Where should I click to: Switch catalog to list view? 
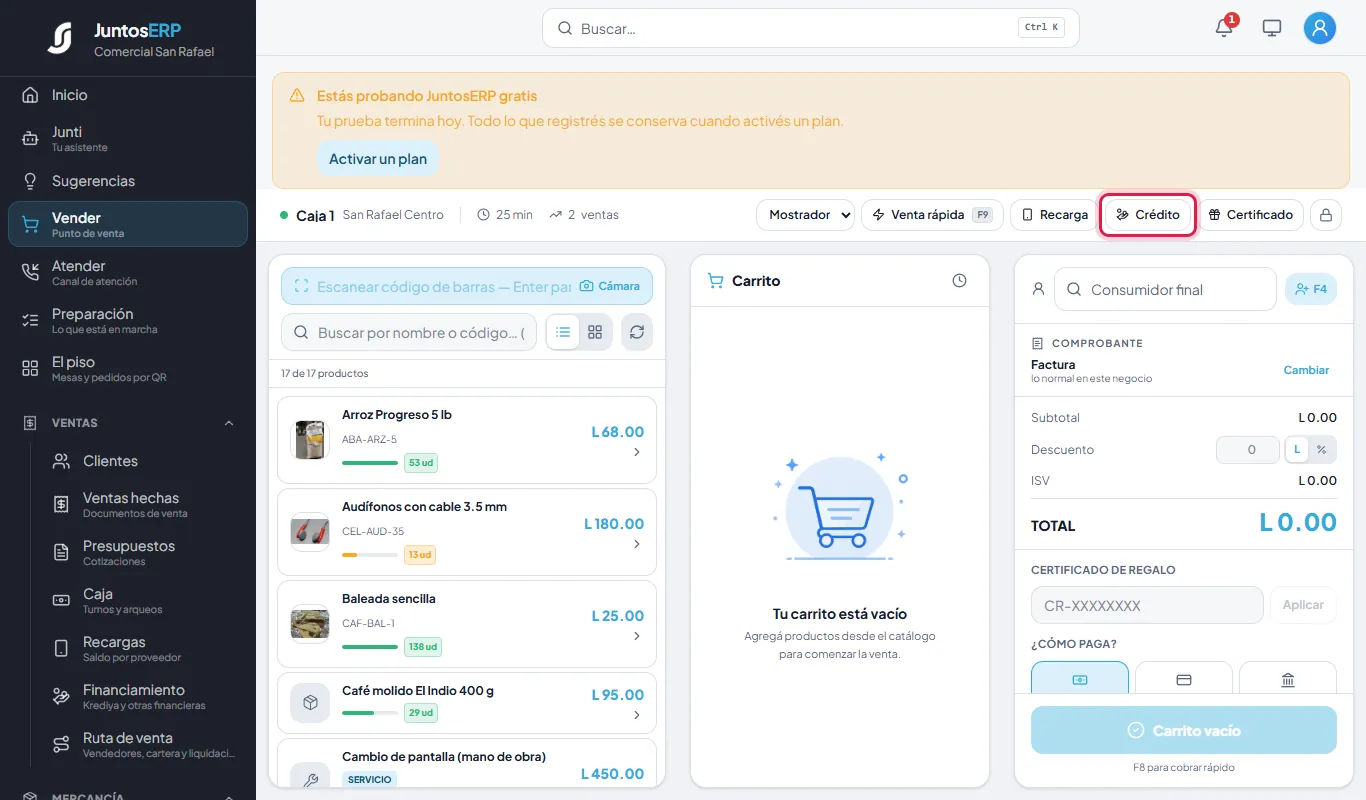(x=563, y=332)
